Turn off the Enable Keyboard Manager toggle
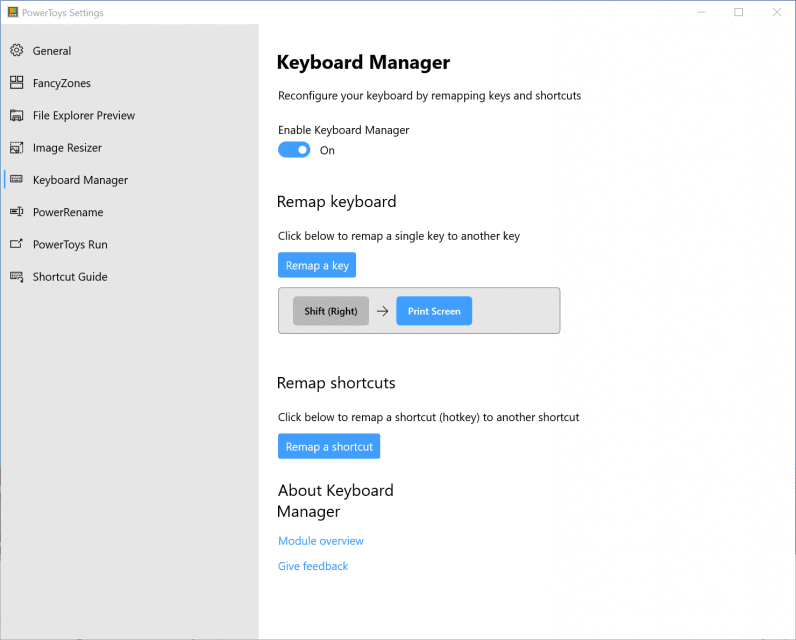The image size is (796, 640). tap(294, 150)
